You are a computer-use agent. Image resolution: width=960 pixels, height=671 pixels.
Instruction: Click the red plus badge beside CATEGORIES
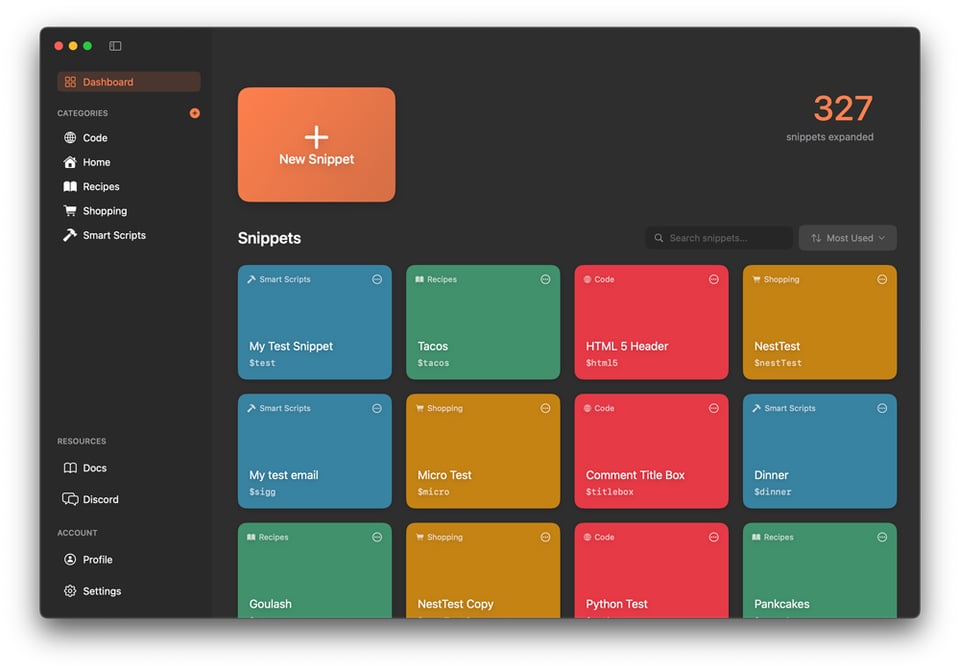[x=195, y=113]
